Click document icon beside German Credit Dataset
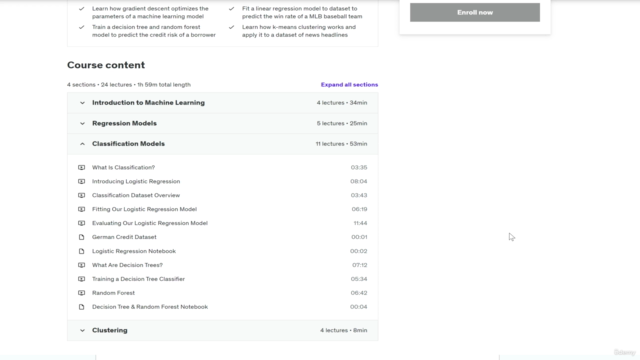Image resolution: width=640 pixels, height=360 pixels. pos(82,237)
